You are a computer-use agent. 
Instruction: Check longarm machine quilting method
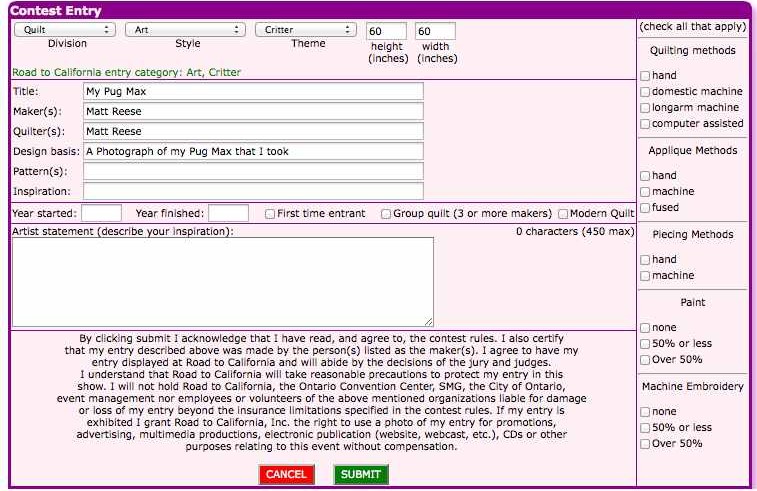click(645, 108)
